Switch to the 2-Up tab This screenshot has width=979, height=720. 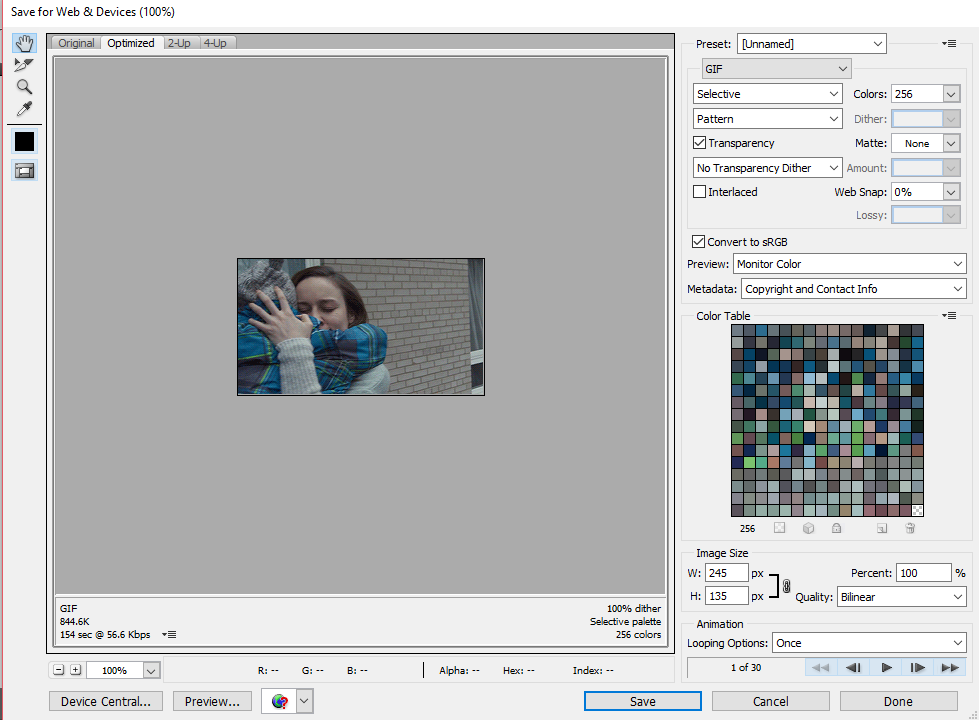[x=179, y=43]
